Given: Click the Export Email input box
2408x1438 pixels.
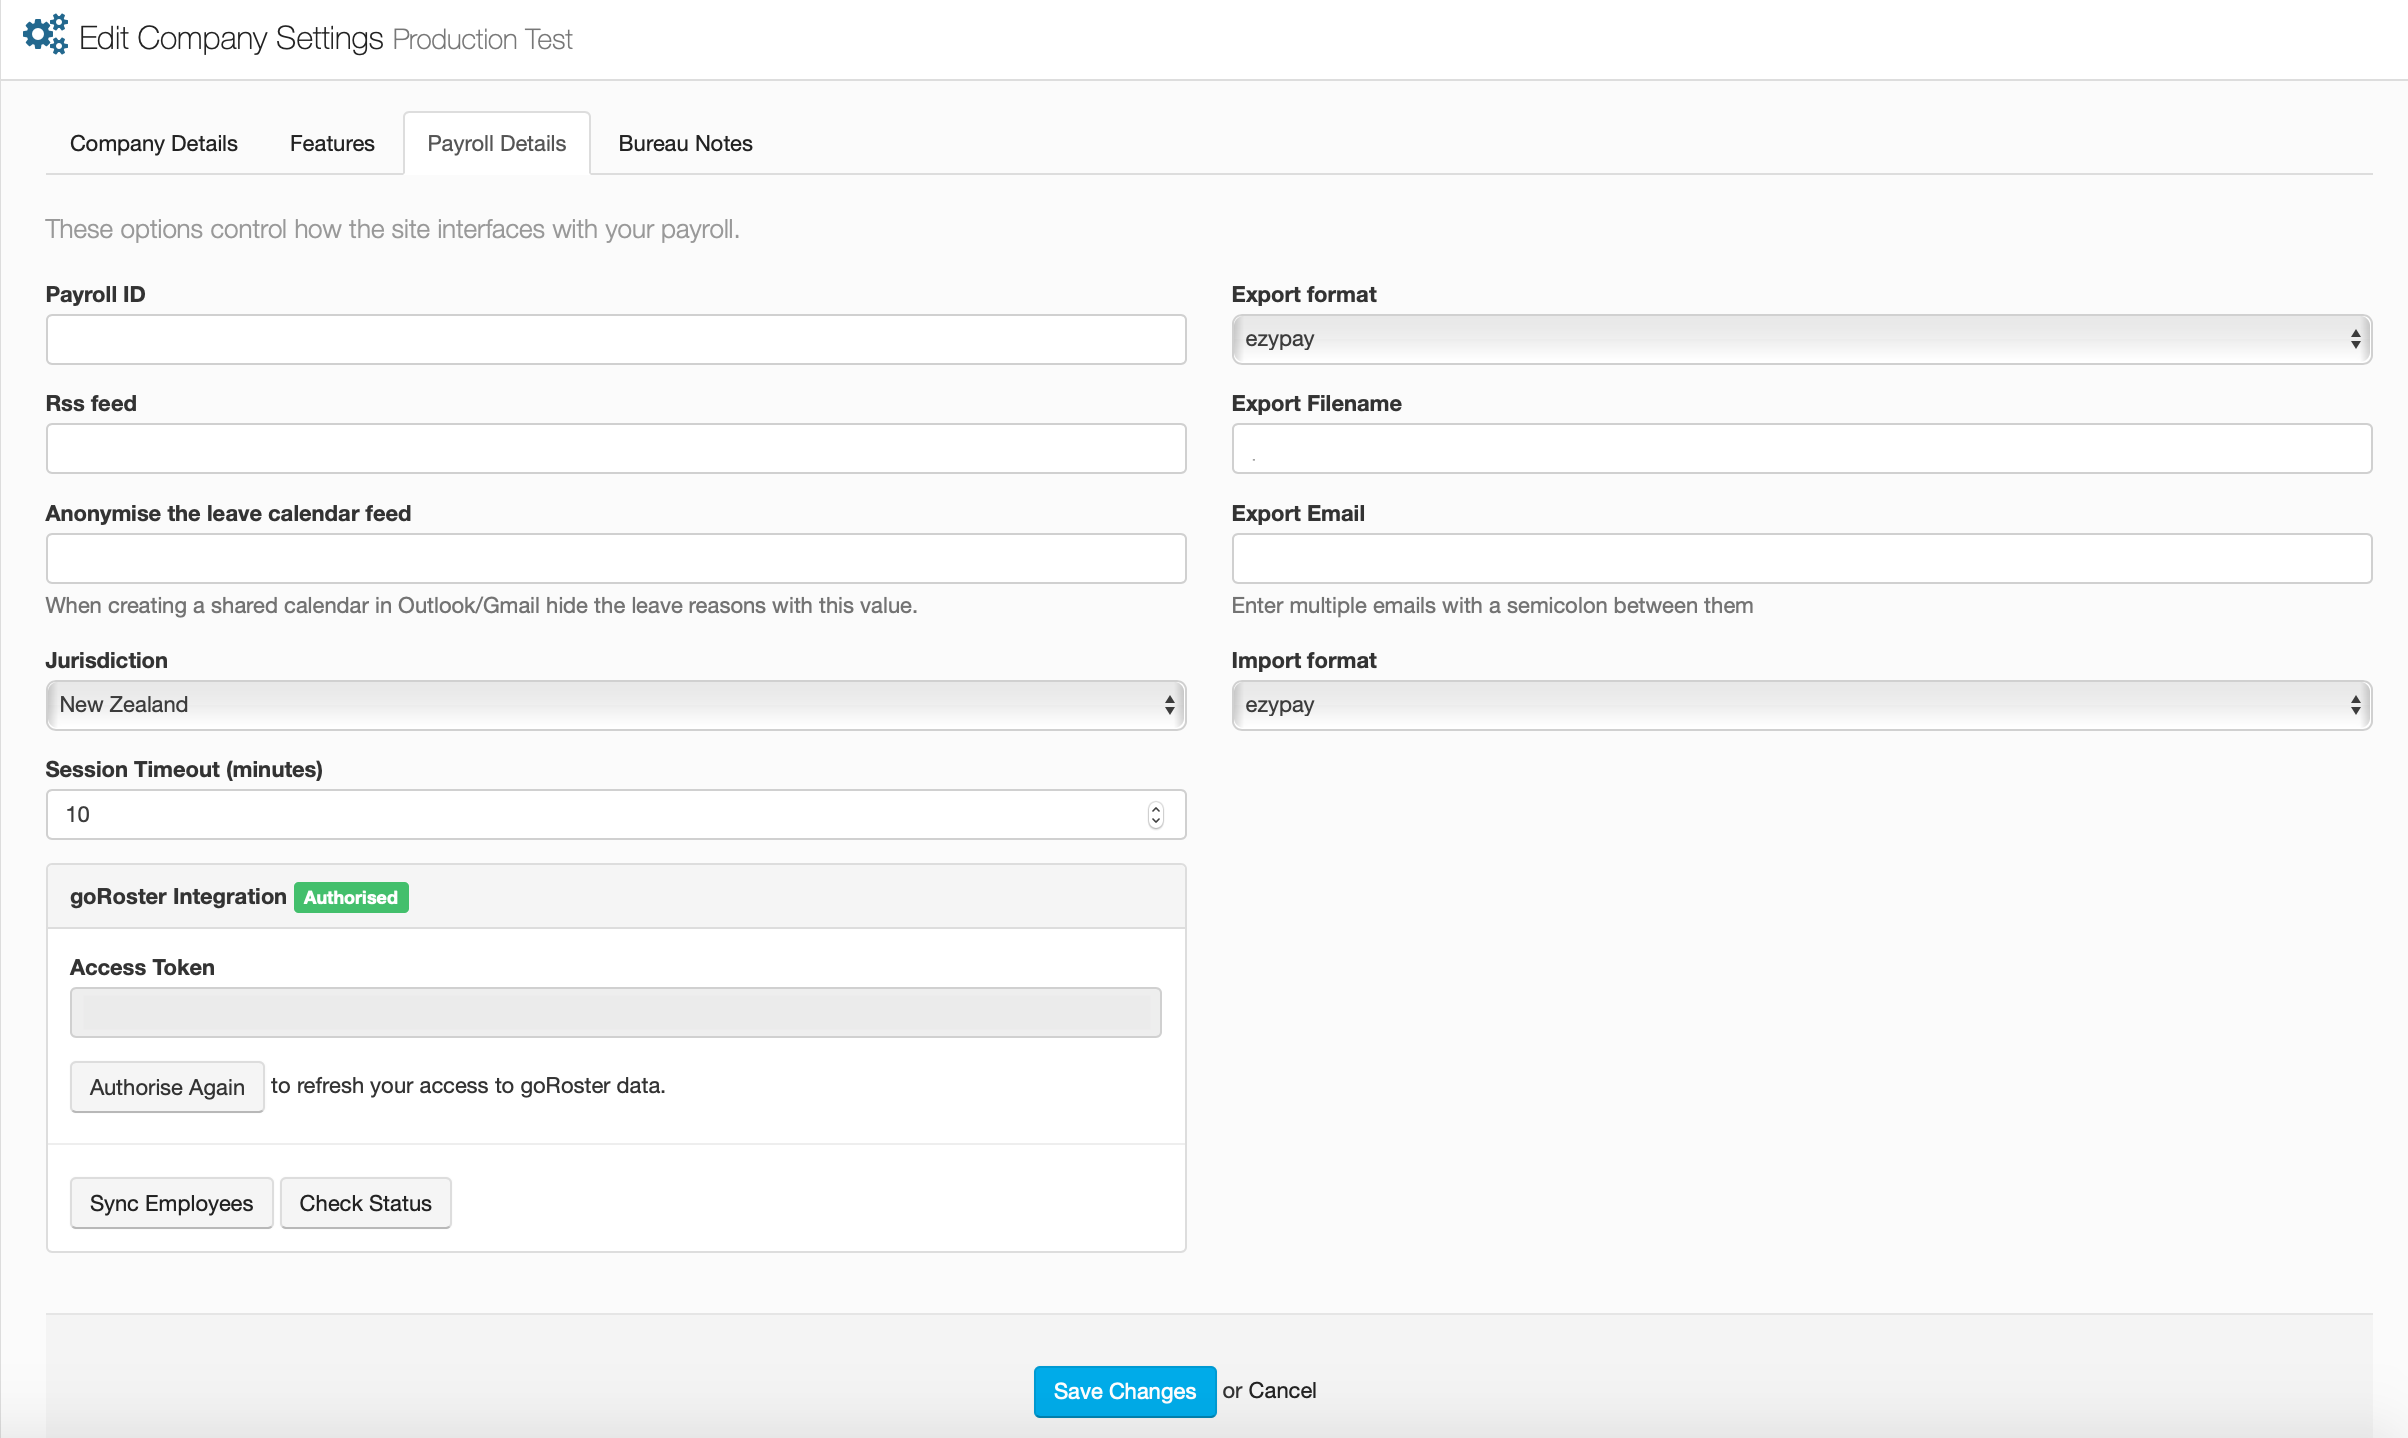Looking at the screenshot, I should click(x=1800, y=558).
